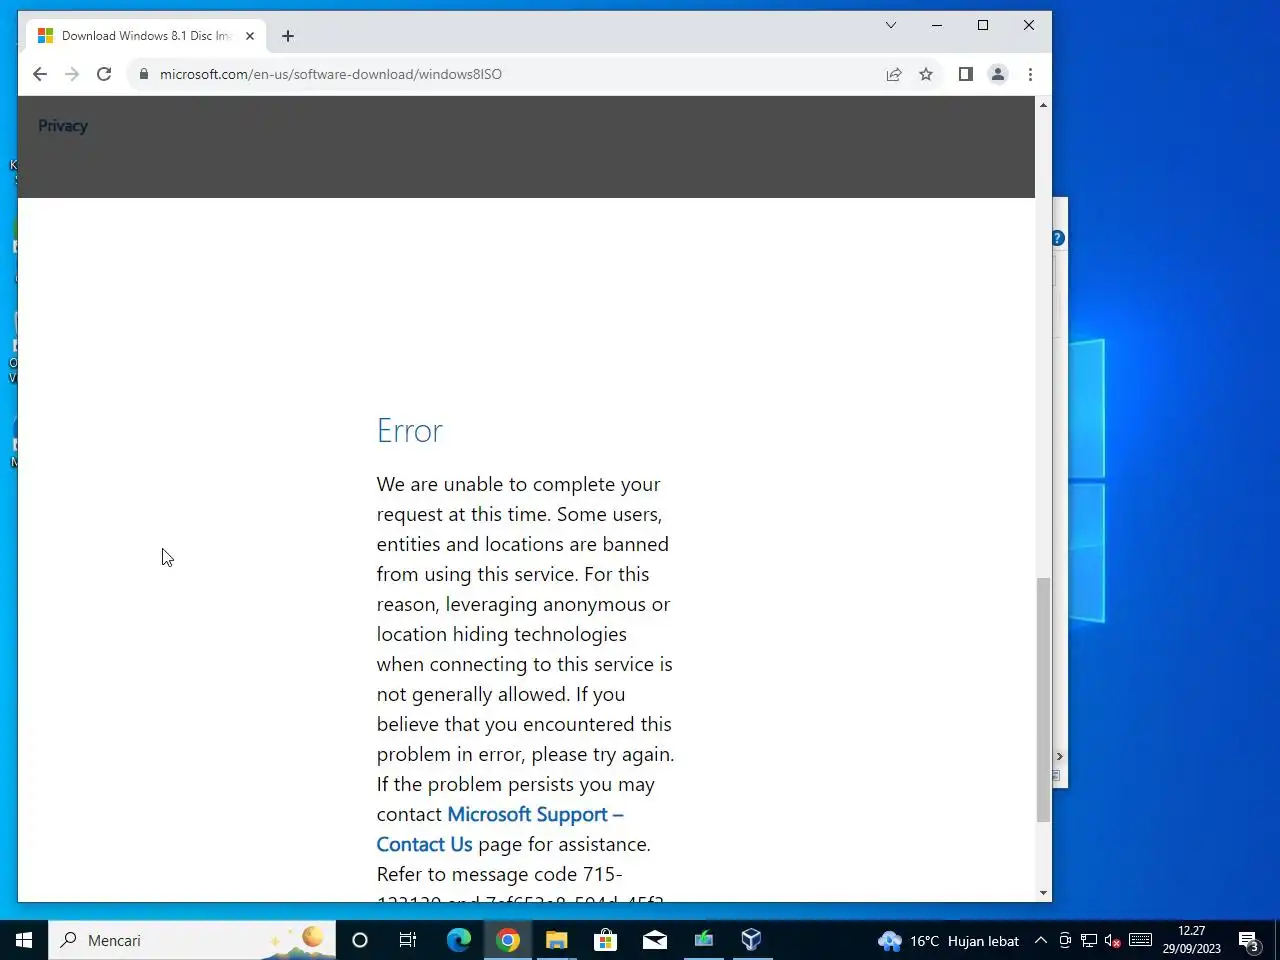The image size is (1280, 960).
Task: Follow the Microsoft Support – Contact Us link
Action: [x=500, y=829]
